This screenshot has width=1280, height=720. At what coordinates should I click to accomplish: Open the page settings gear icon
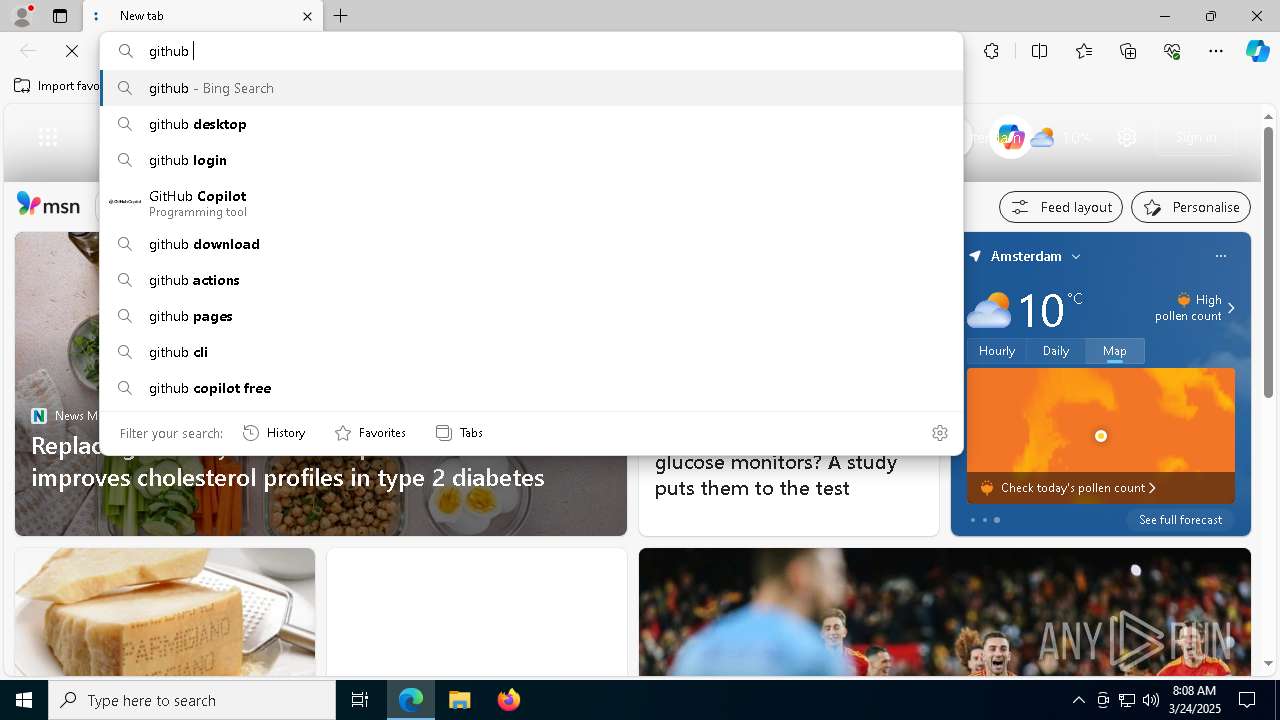tap(1127, 138)
